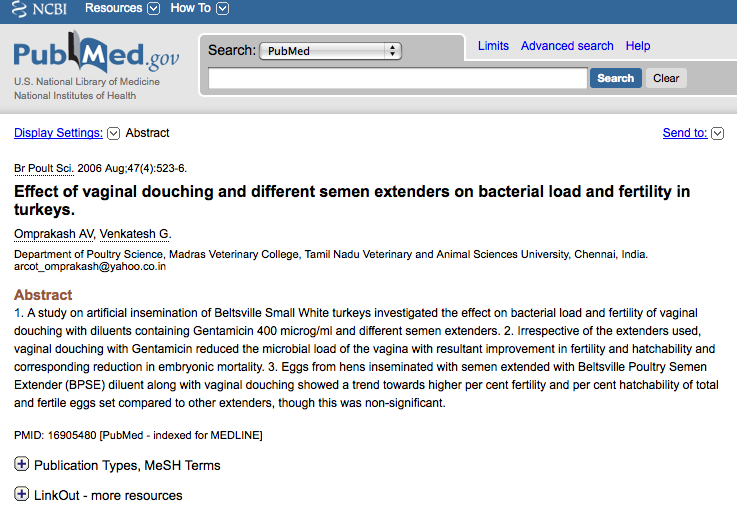Viewport: 737px width, 517px height.
Task: Focus the search text field
Action: click(x=398, y=78)
